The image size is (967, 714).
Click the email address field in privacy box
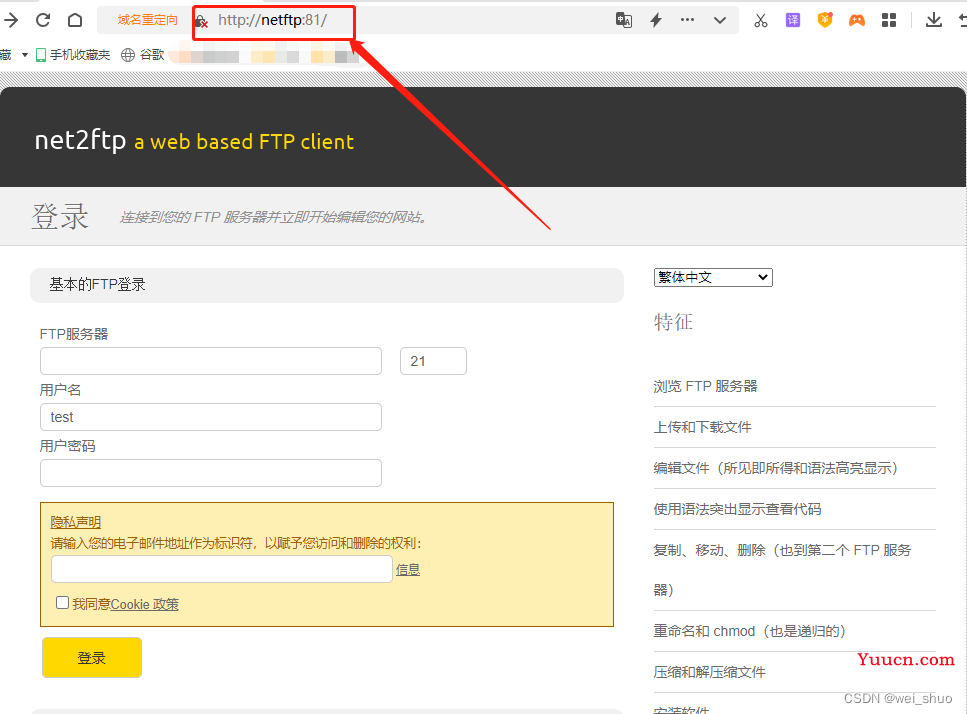[x=222, y=569]
